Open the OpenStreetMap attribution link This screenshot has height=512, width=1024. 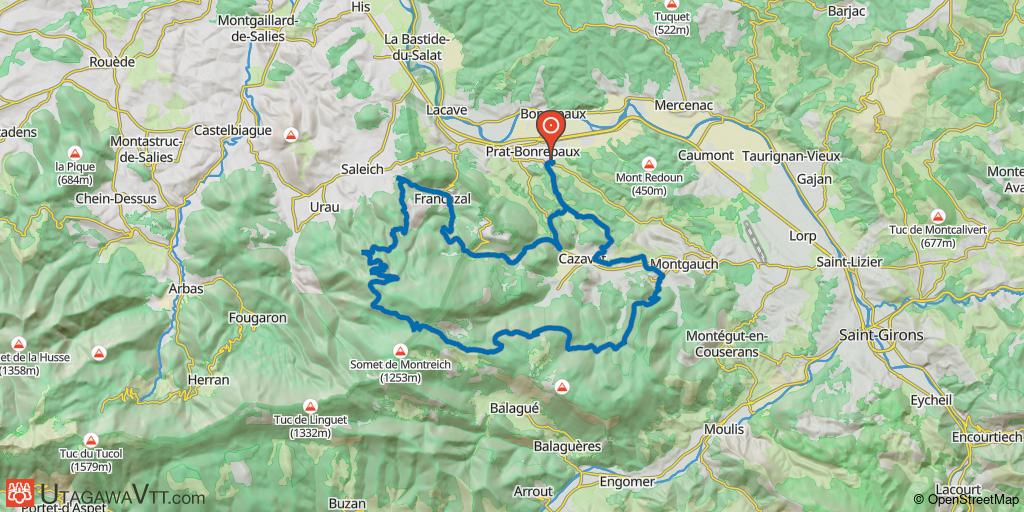[x=967, y=499]
